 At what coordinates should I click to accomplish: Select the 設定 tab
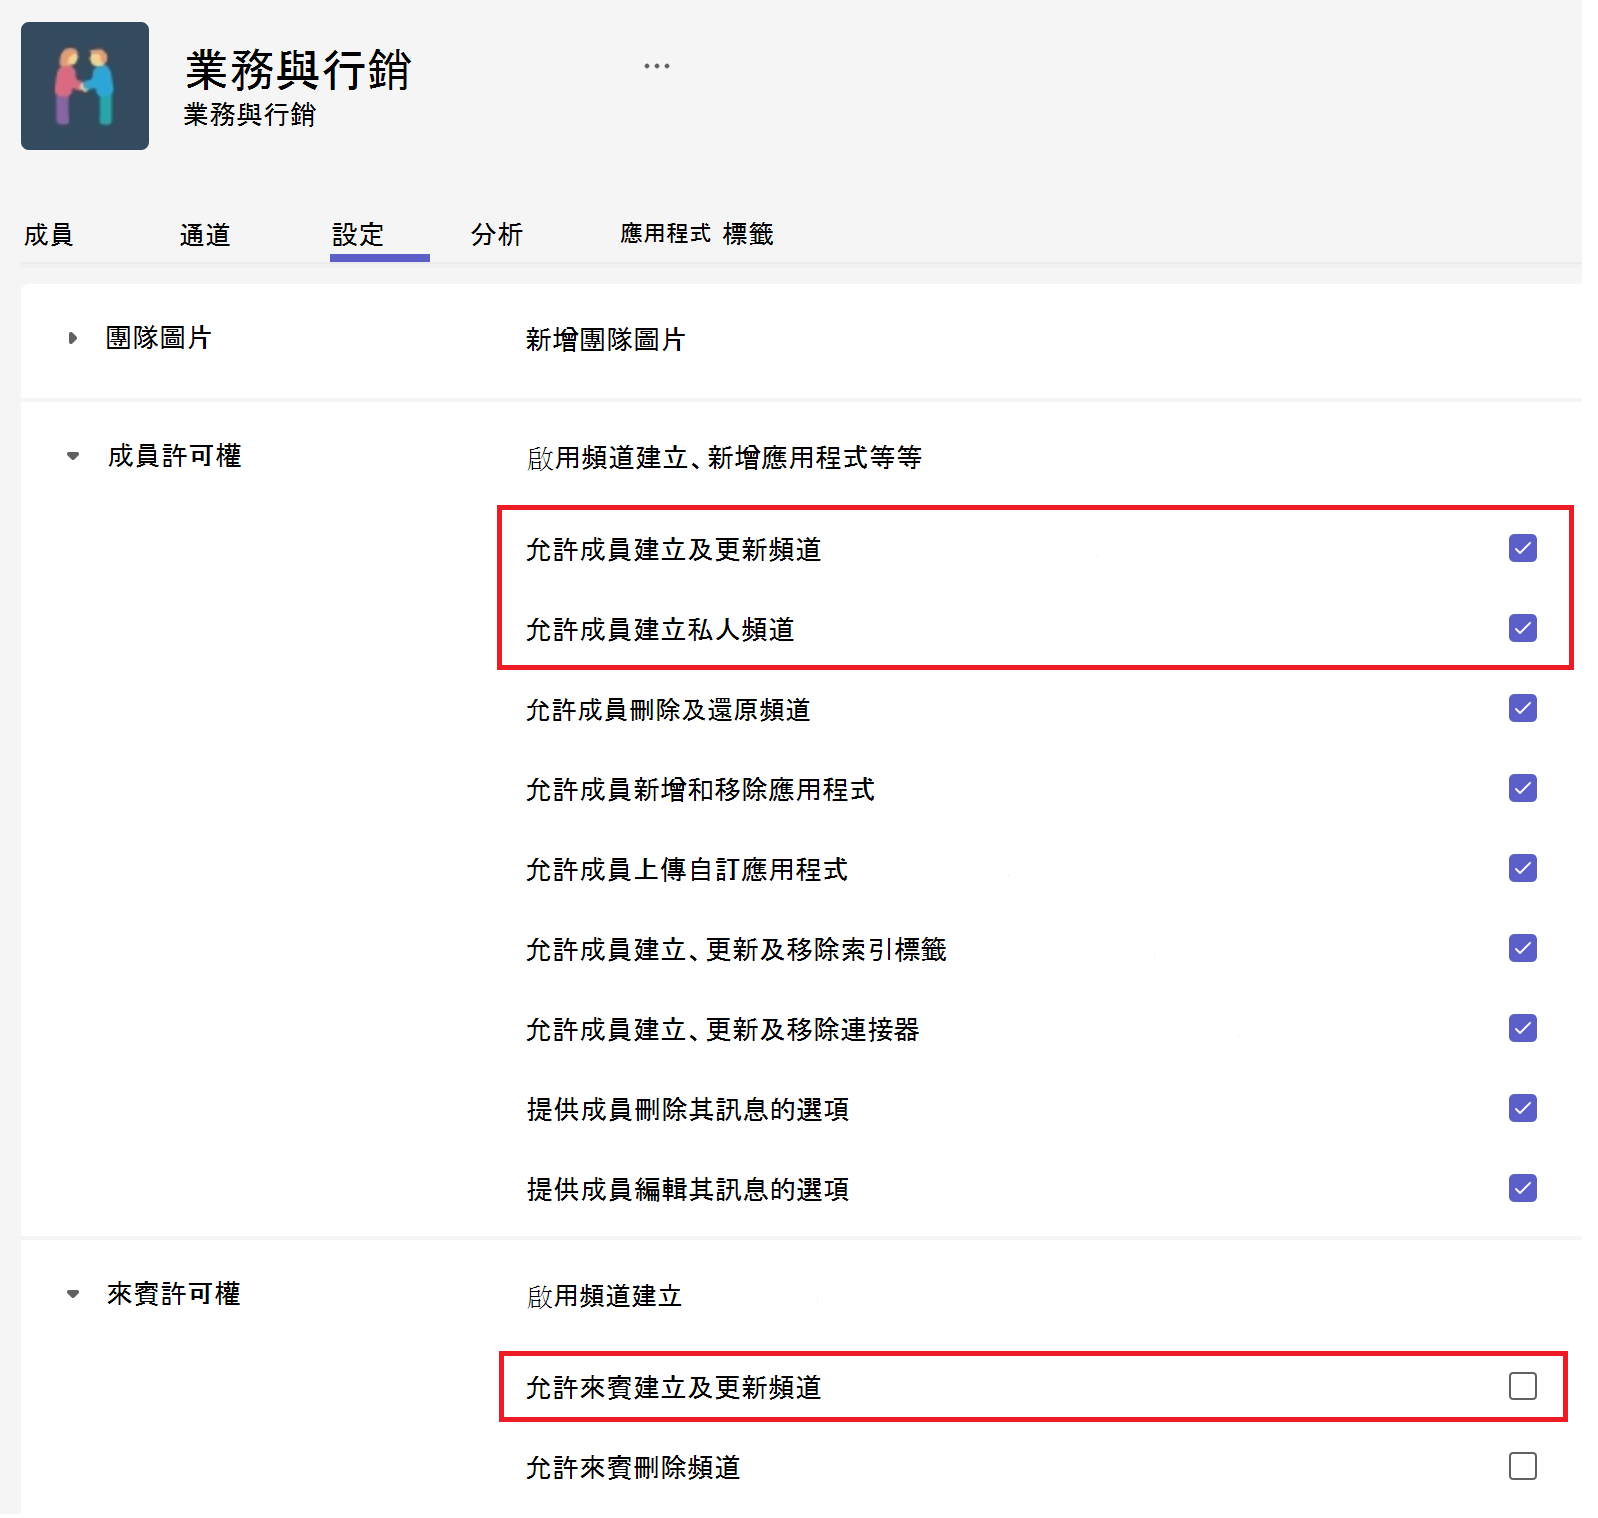[358, 235]
